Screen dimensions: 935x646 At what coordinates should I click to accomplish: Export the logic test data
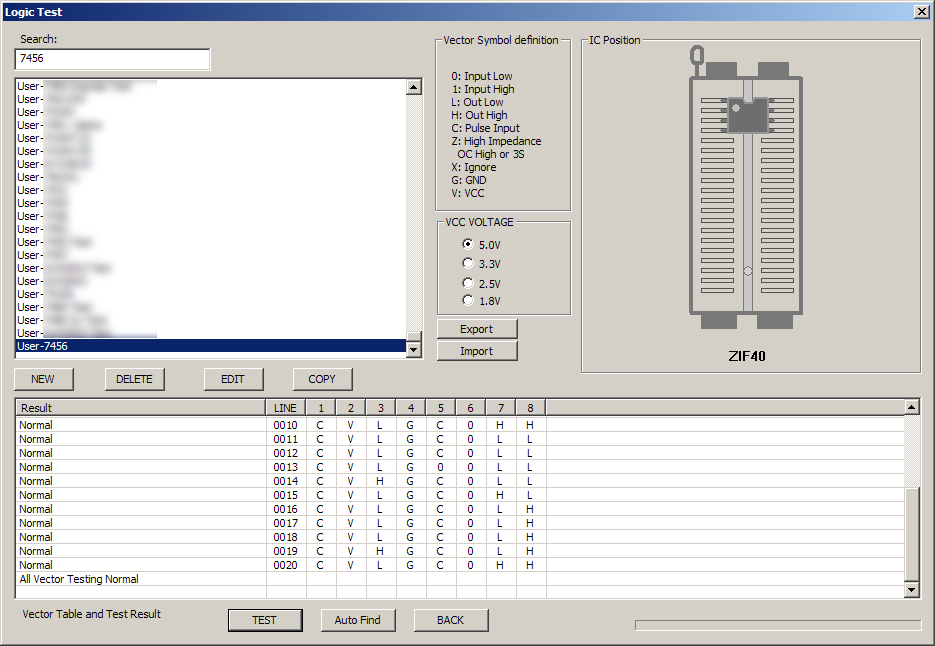pyautogui.click(x=476, y=328)
